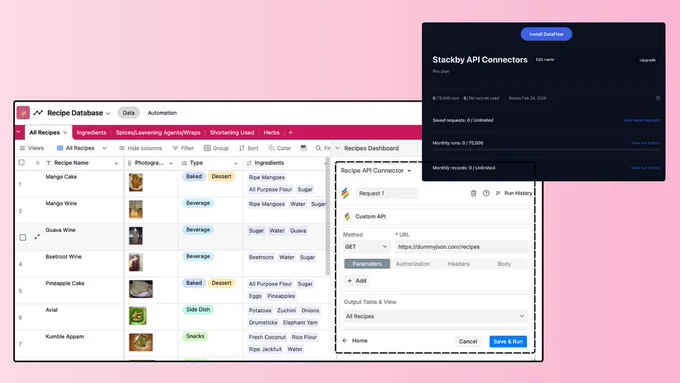Image resolution: width=680 pixels, height=383 pixels.
Task: Click Add to add a parameter
Action: [x=357, y=281]
